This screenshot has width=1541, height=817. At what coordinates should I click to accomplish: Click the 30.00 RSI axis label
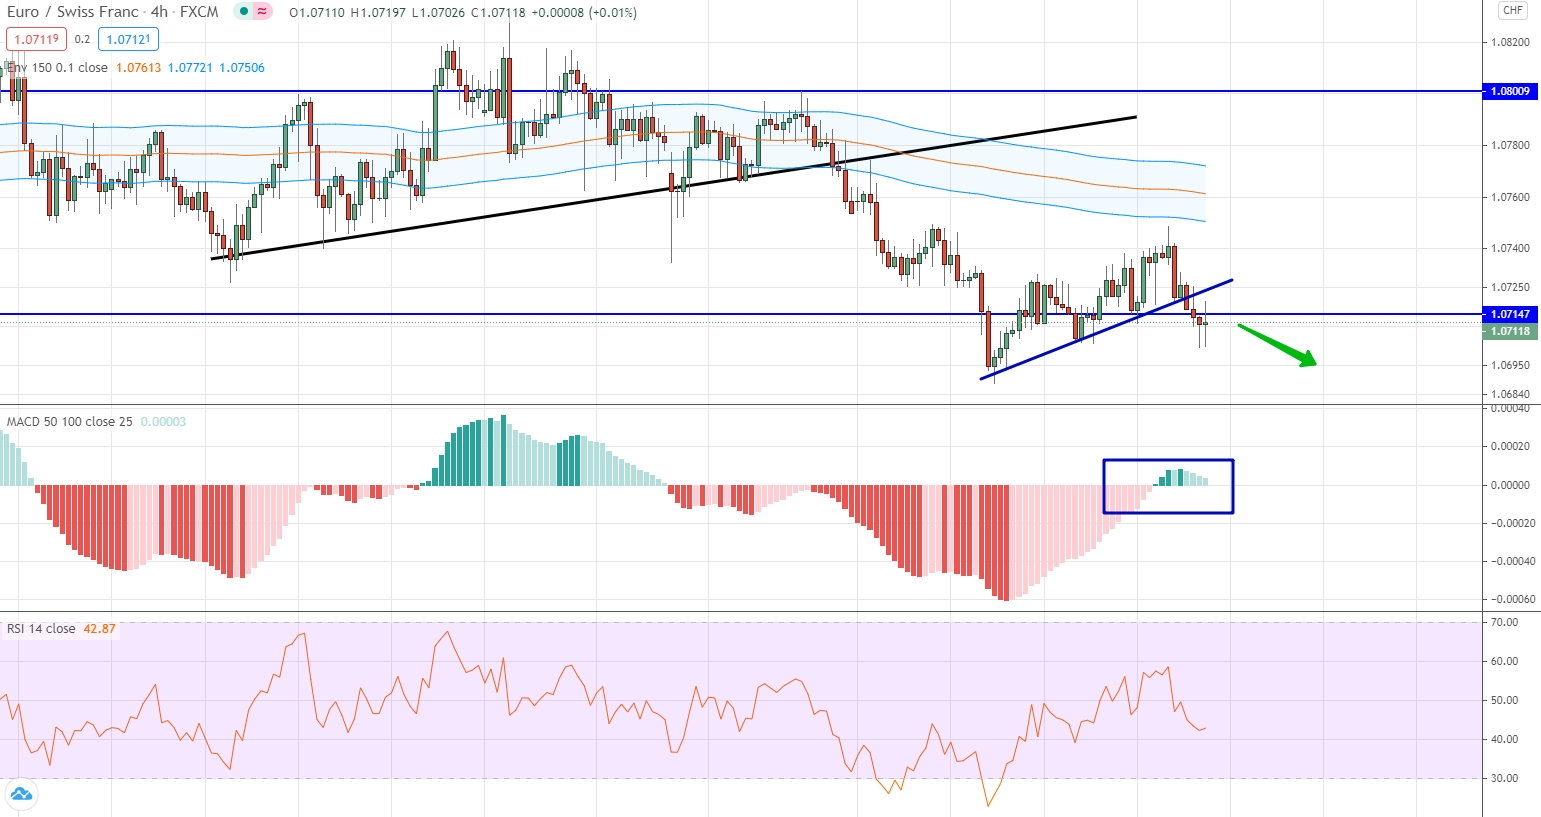tap(1504, 778)
